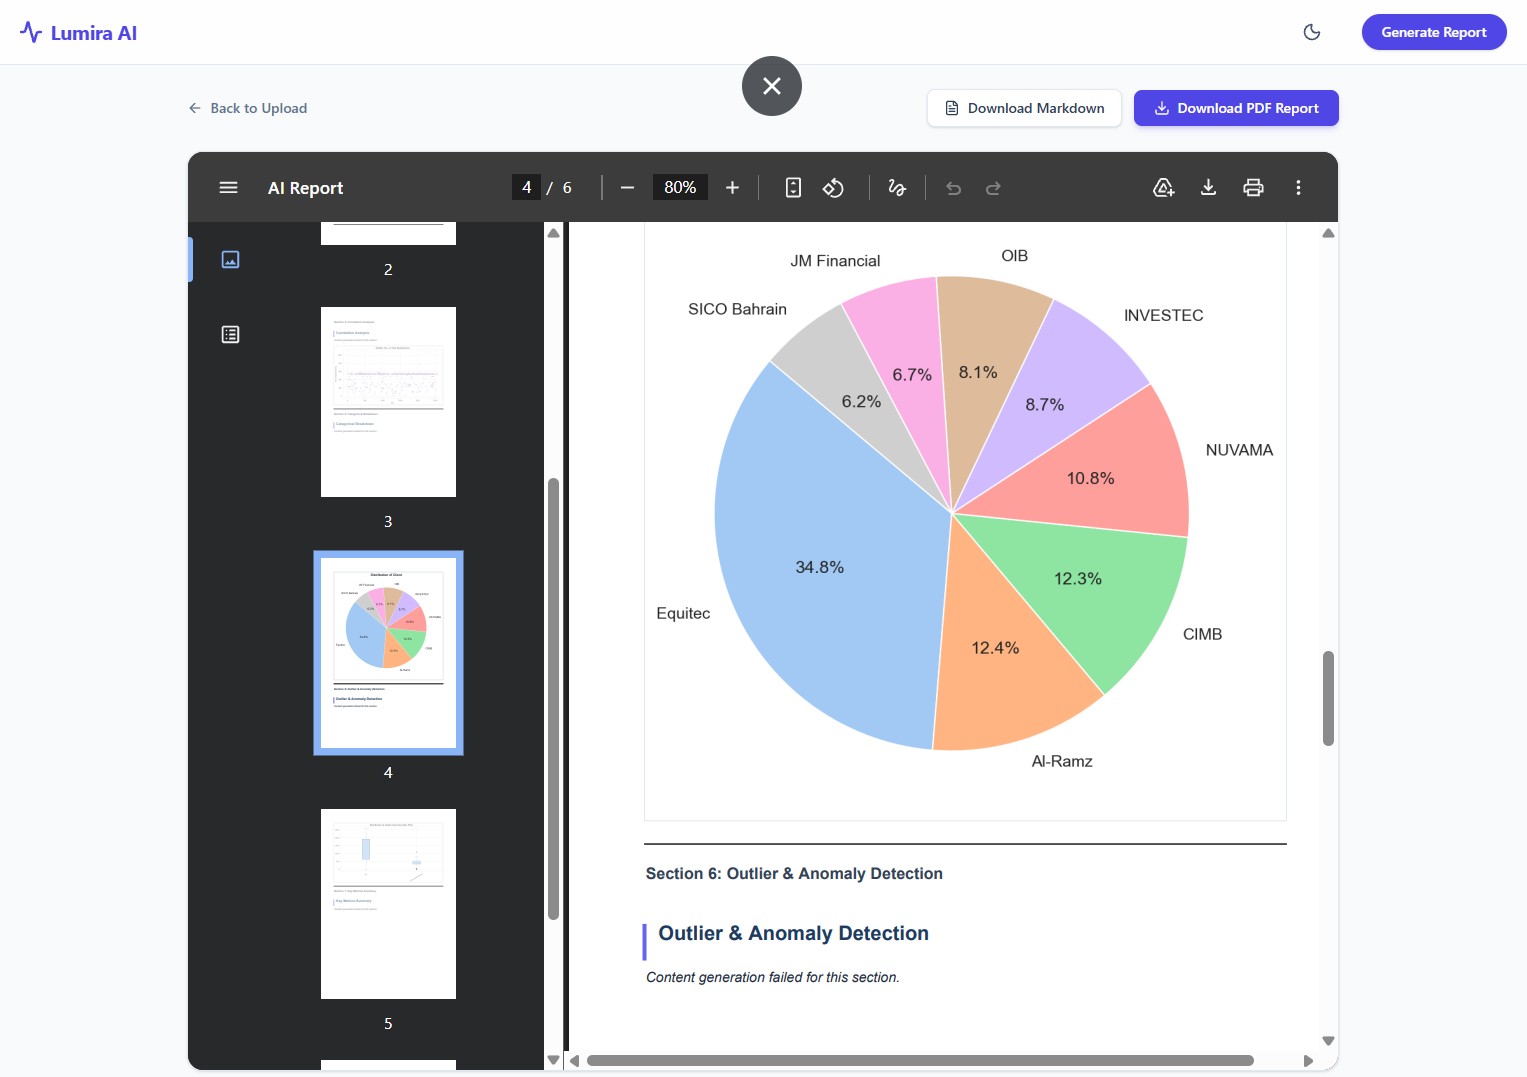The width and height of the screenshot is (1527, 1077).
Task: Click the 'CIMB' chart label
Action: click(x=1202, y=634)
